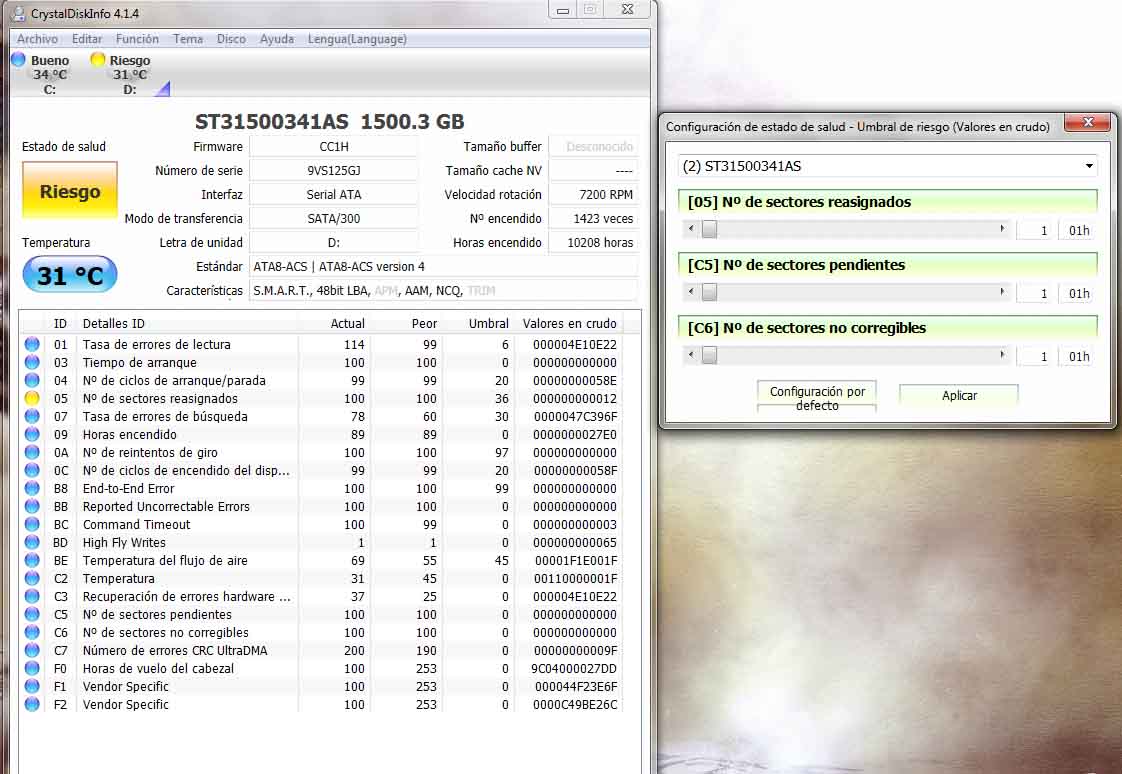Click the slider thumb for [C5] sectores pendientes
1122x774 pixels.
[709, 292]
